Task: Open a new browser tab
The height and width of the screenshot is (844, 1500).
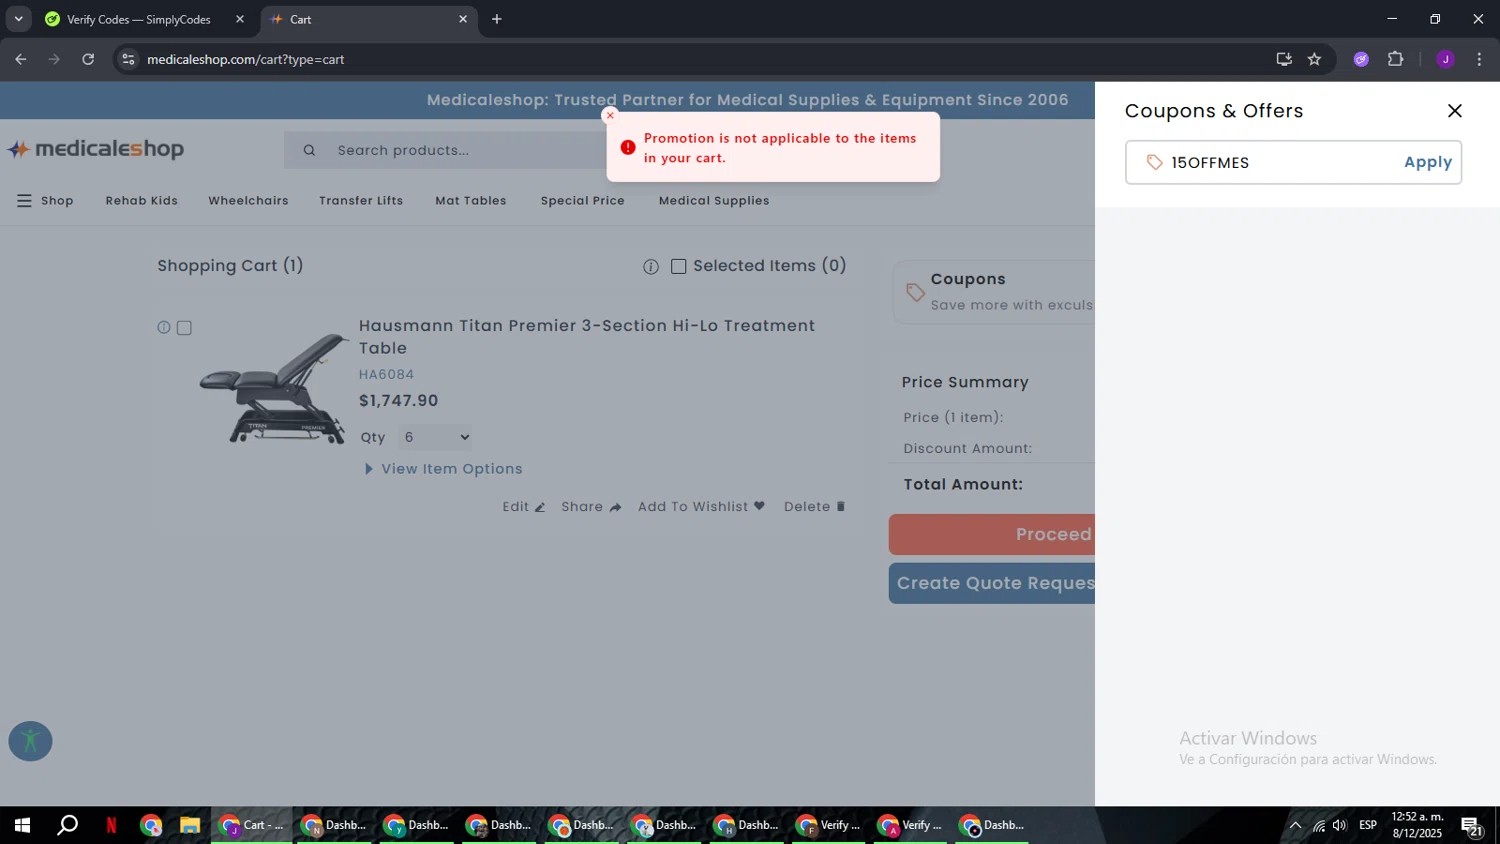Action: (x=497, y=19)
